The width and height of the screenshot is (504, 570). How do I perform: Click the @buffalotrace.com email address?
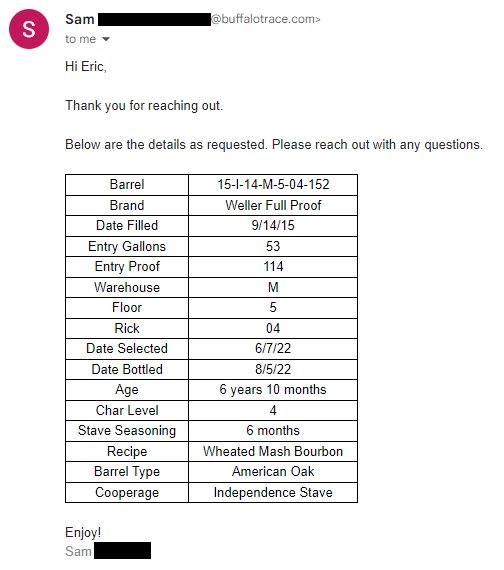[x=265, y=19]
